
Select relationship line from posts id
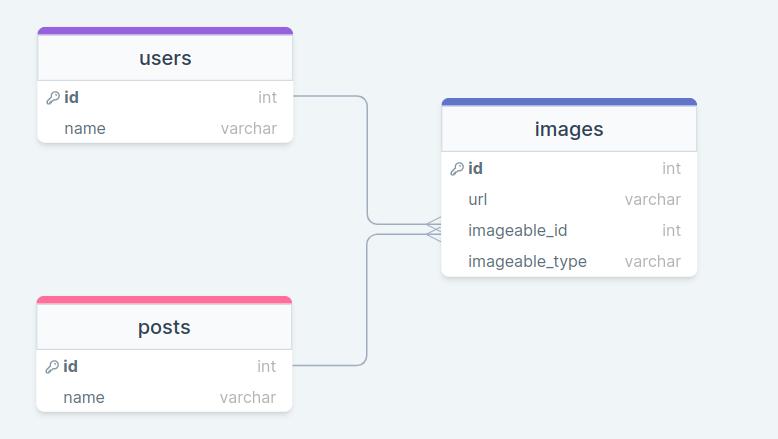tap(367, 300)
